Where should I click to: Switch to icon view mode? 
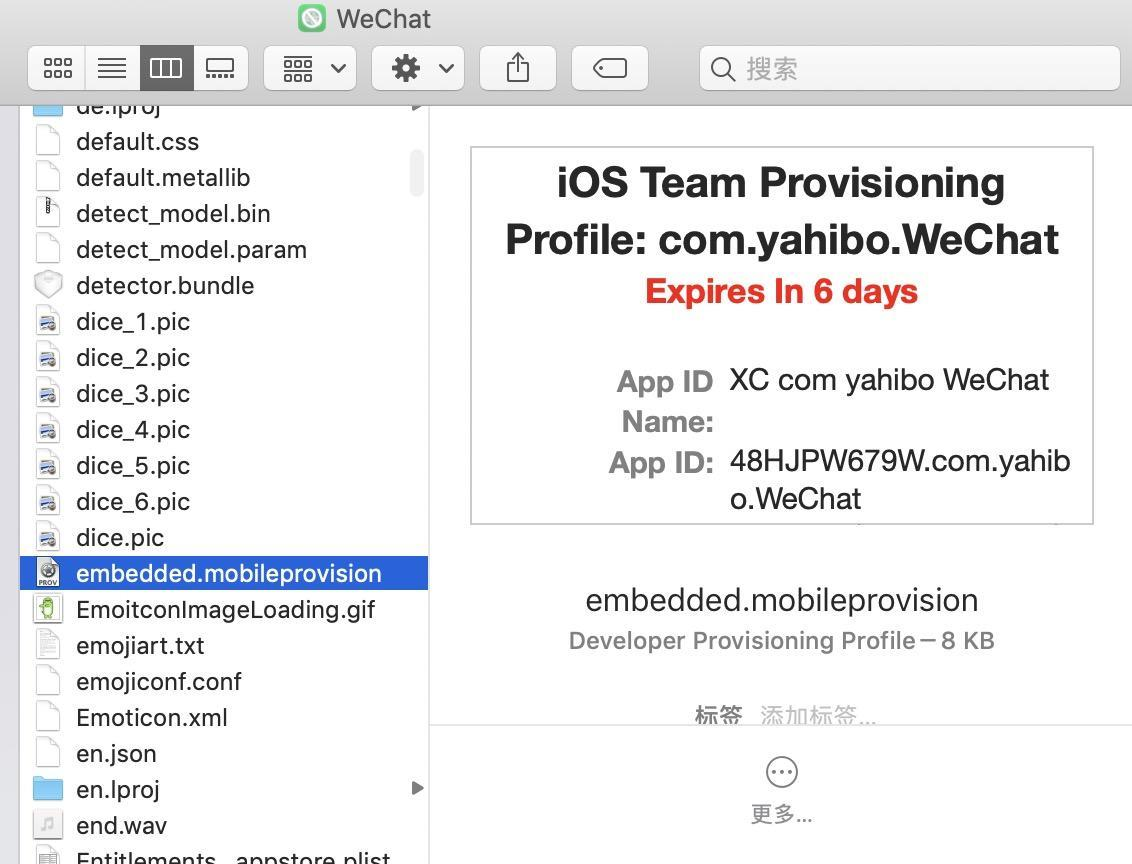pyautogui.click(x=57, y=68)
